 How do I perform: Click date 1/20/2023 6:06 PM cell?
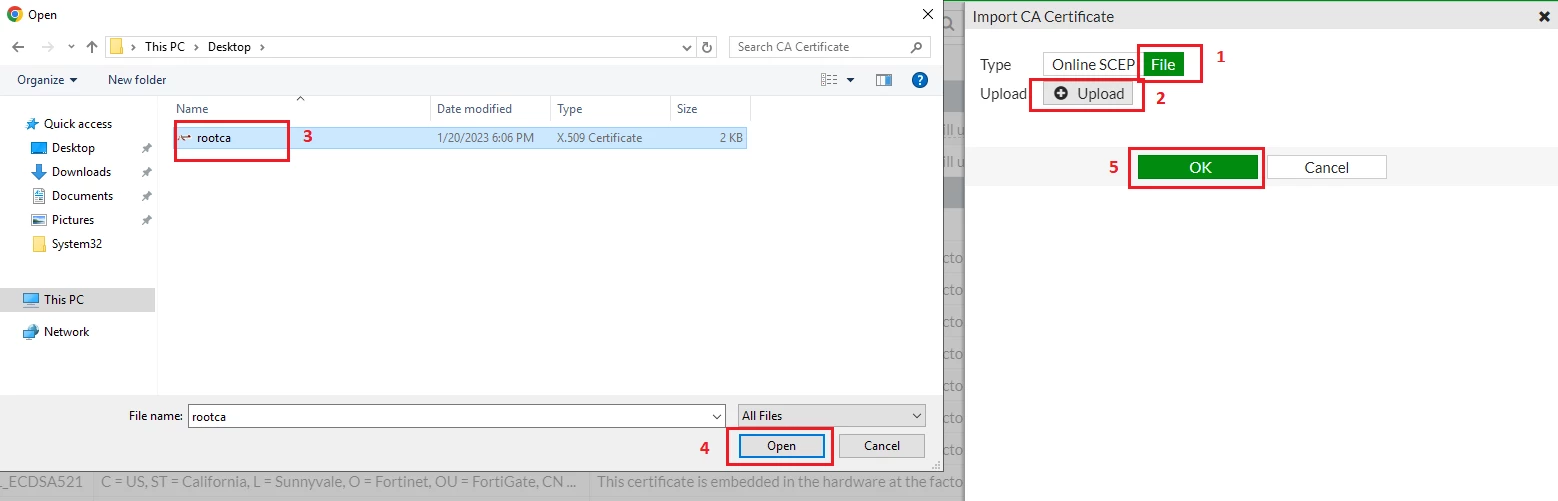[485, 138]
